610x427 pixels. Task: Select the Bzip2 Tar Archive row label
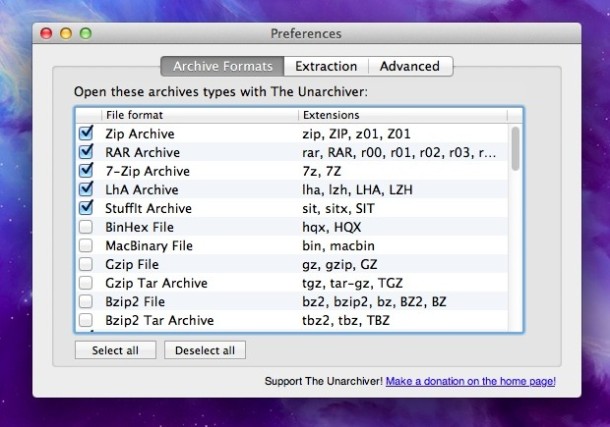(160, 320)
